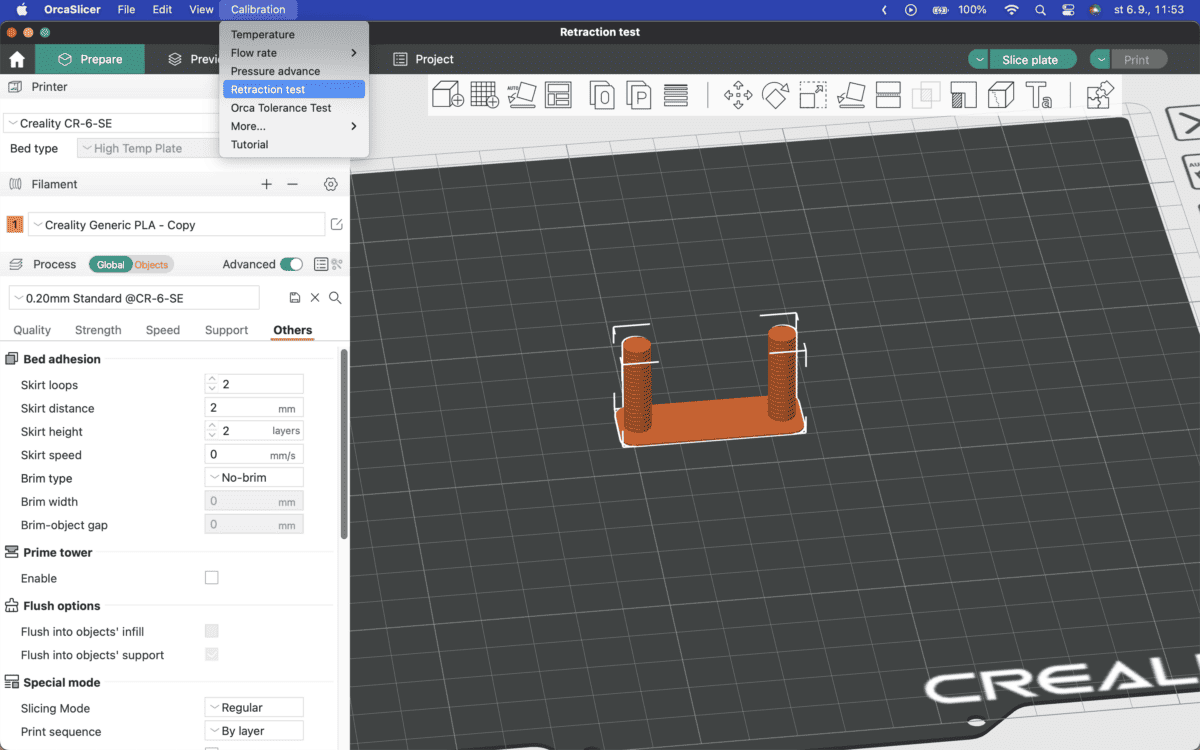Click the Slice plate button
The width and height of the screenshot is (1200, 750).
[1033, 59]
